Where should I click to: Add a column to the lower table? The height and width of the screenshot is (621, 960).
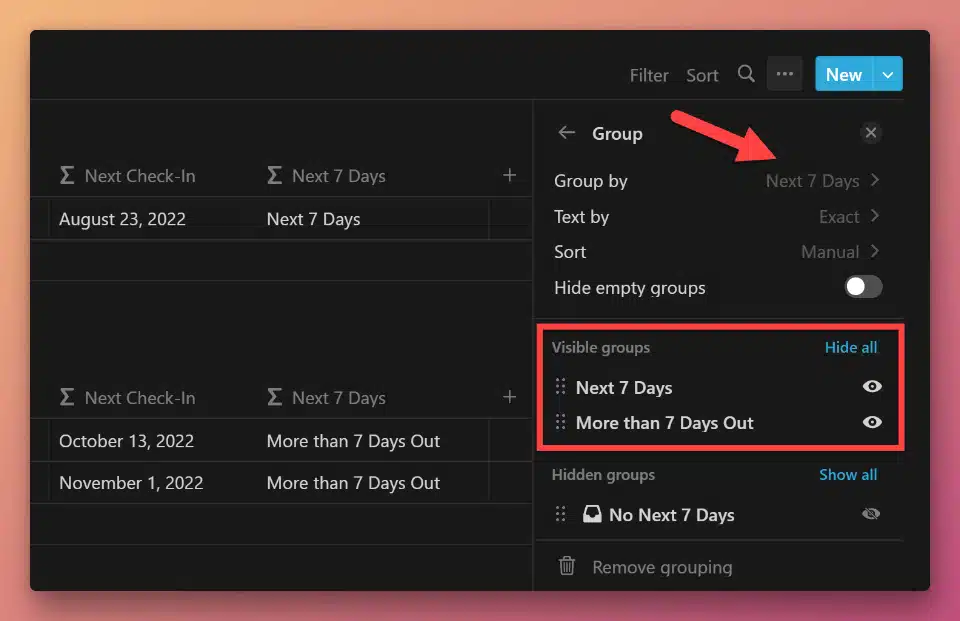click(509, 397)
